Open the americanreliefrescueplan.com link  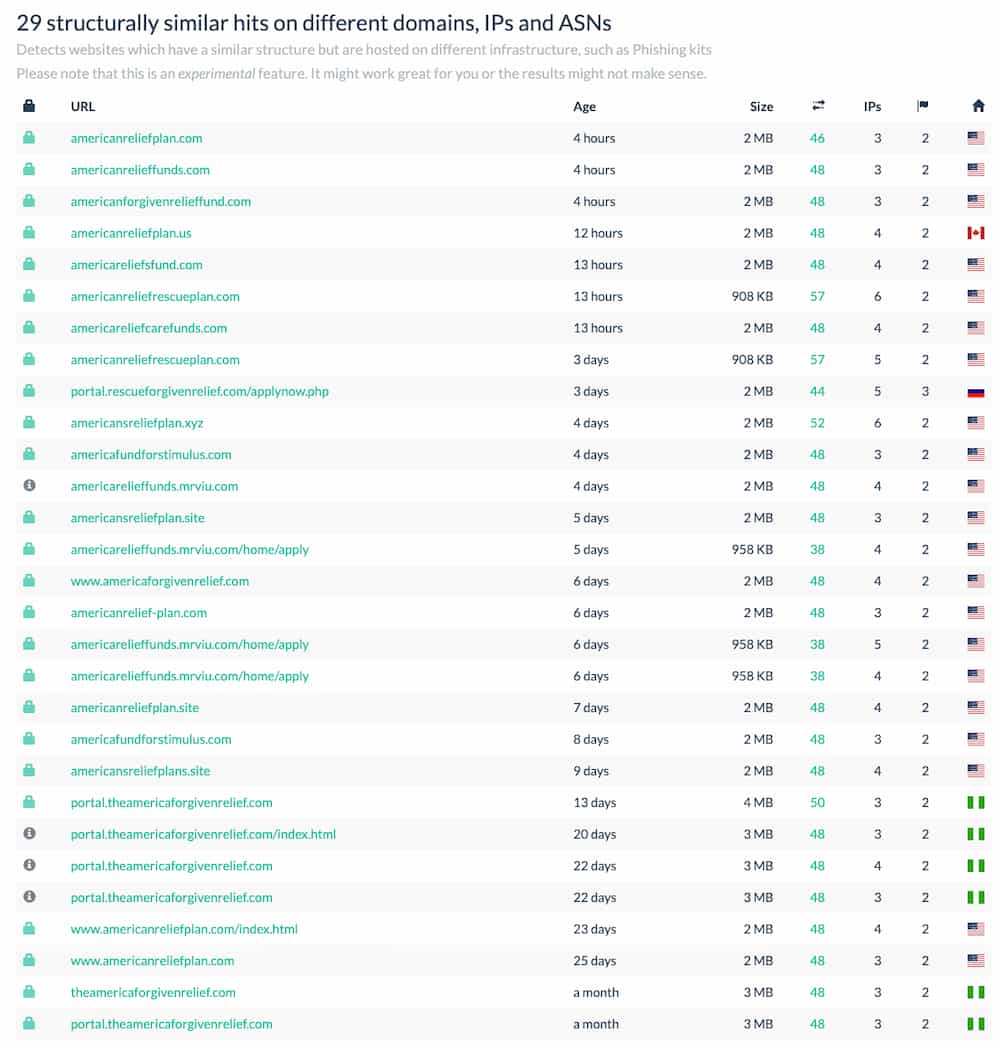pos(156,296)
